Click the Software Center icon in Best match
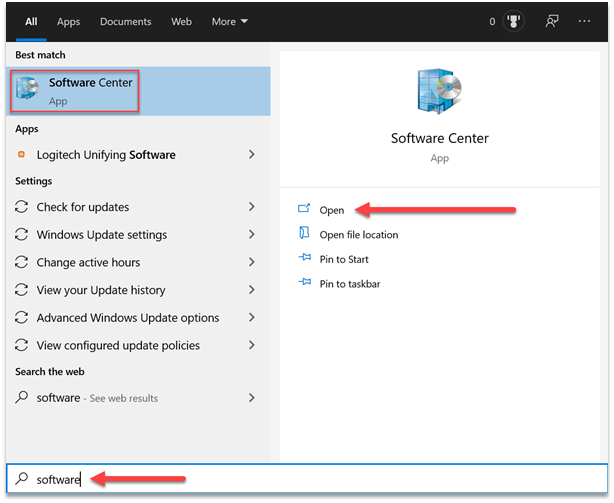 (29, 92)
